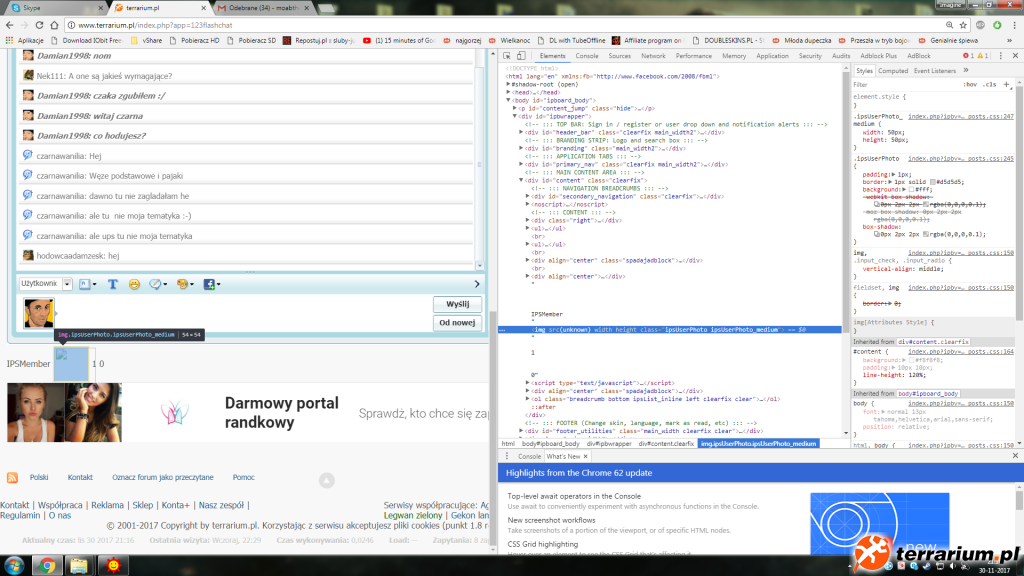
Task: Click the user avatar thumbnail in chat
Action: click(x=39, y=313)
